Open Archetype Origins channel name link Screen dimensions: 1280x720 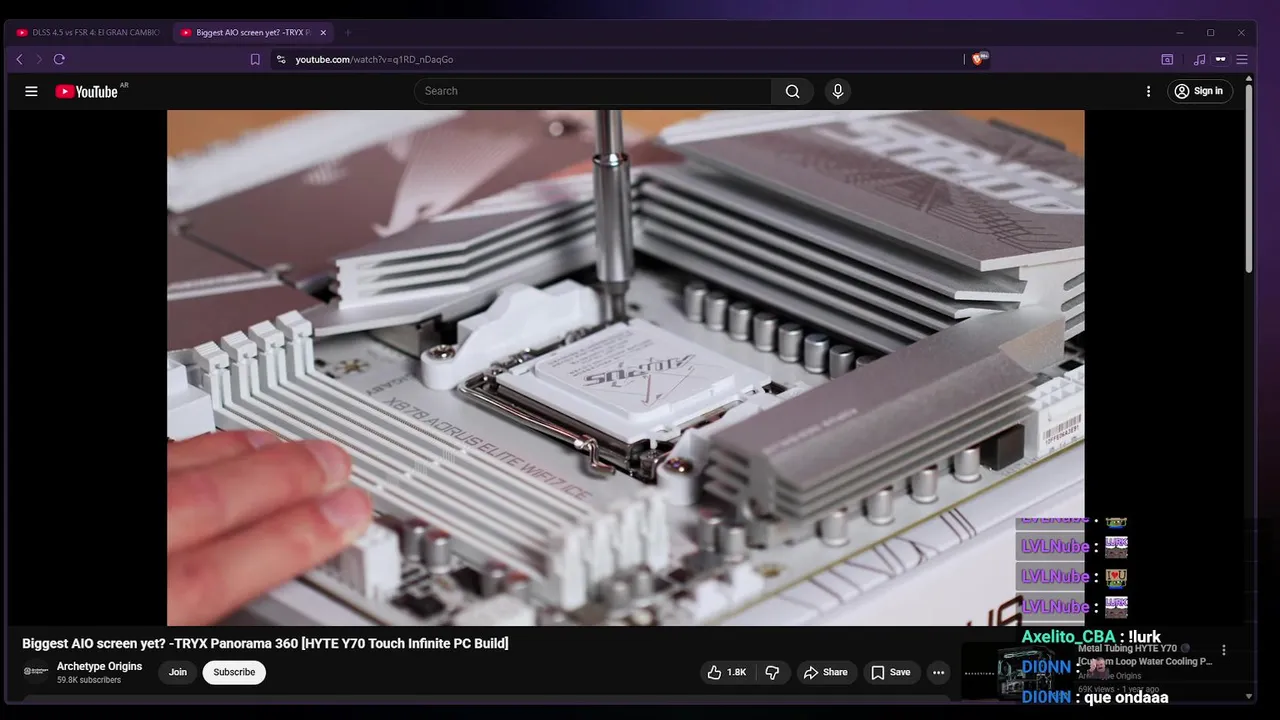coord(99,666)
